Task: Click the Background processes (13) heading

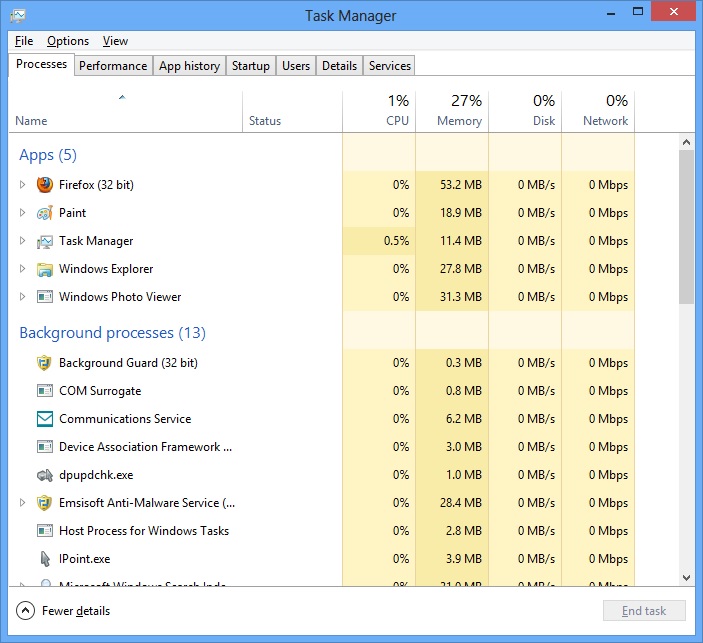Action: [x=113, y=333]
